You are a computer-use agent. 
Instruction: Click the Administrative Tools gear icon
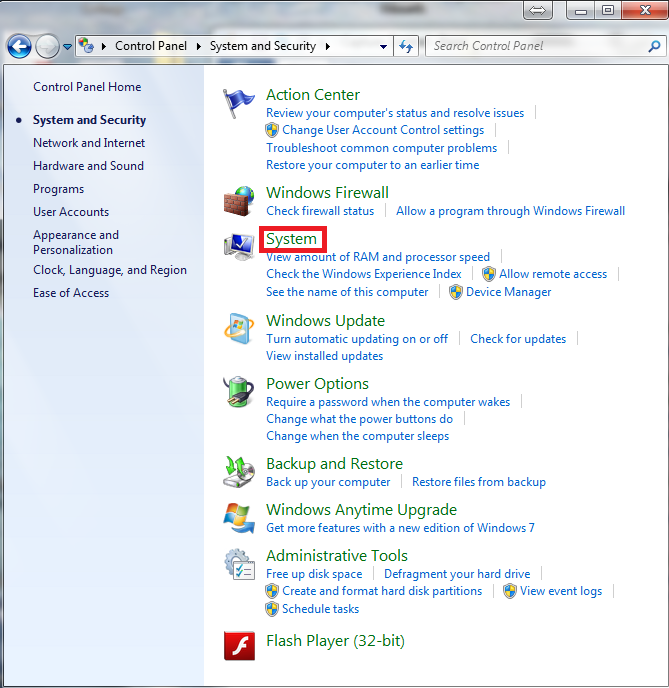point(239,564)
